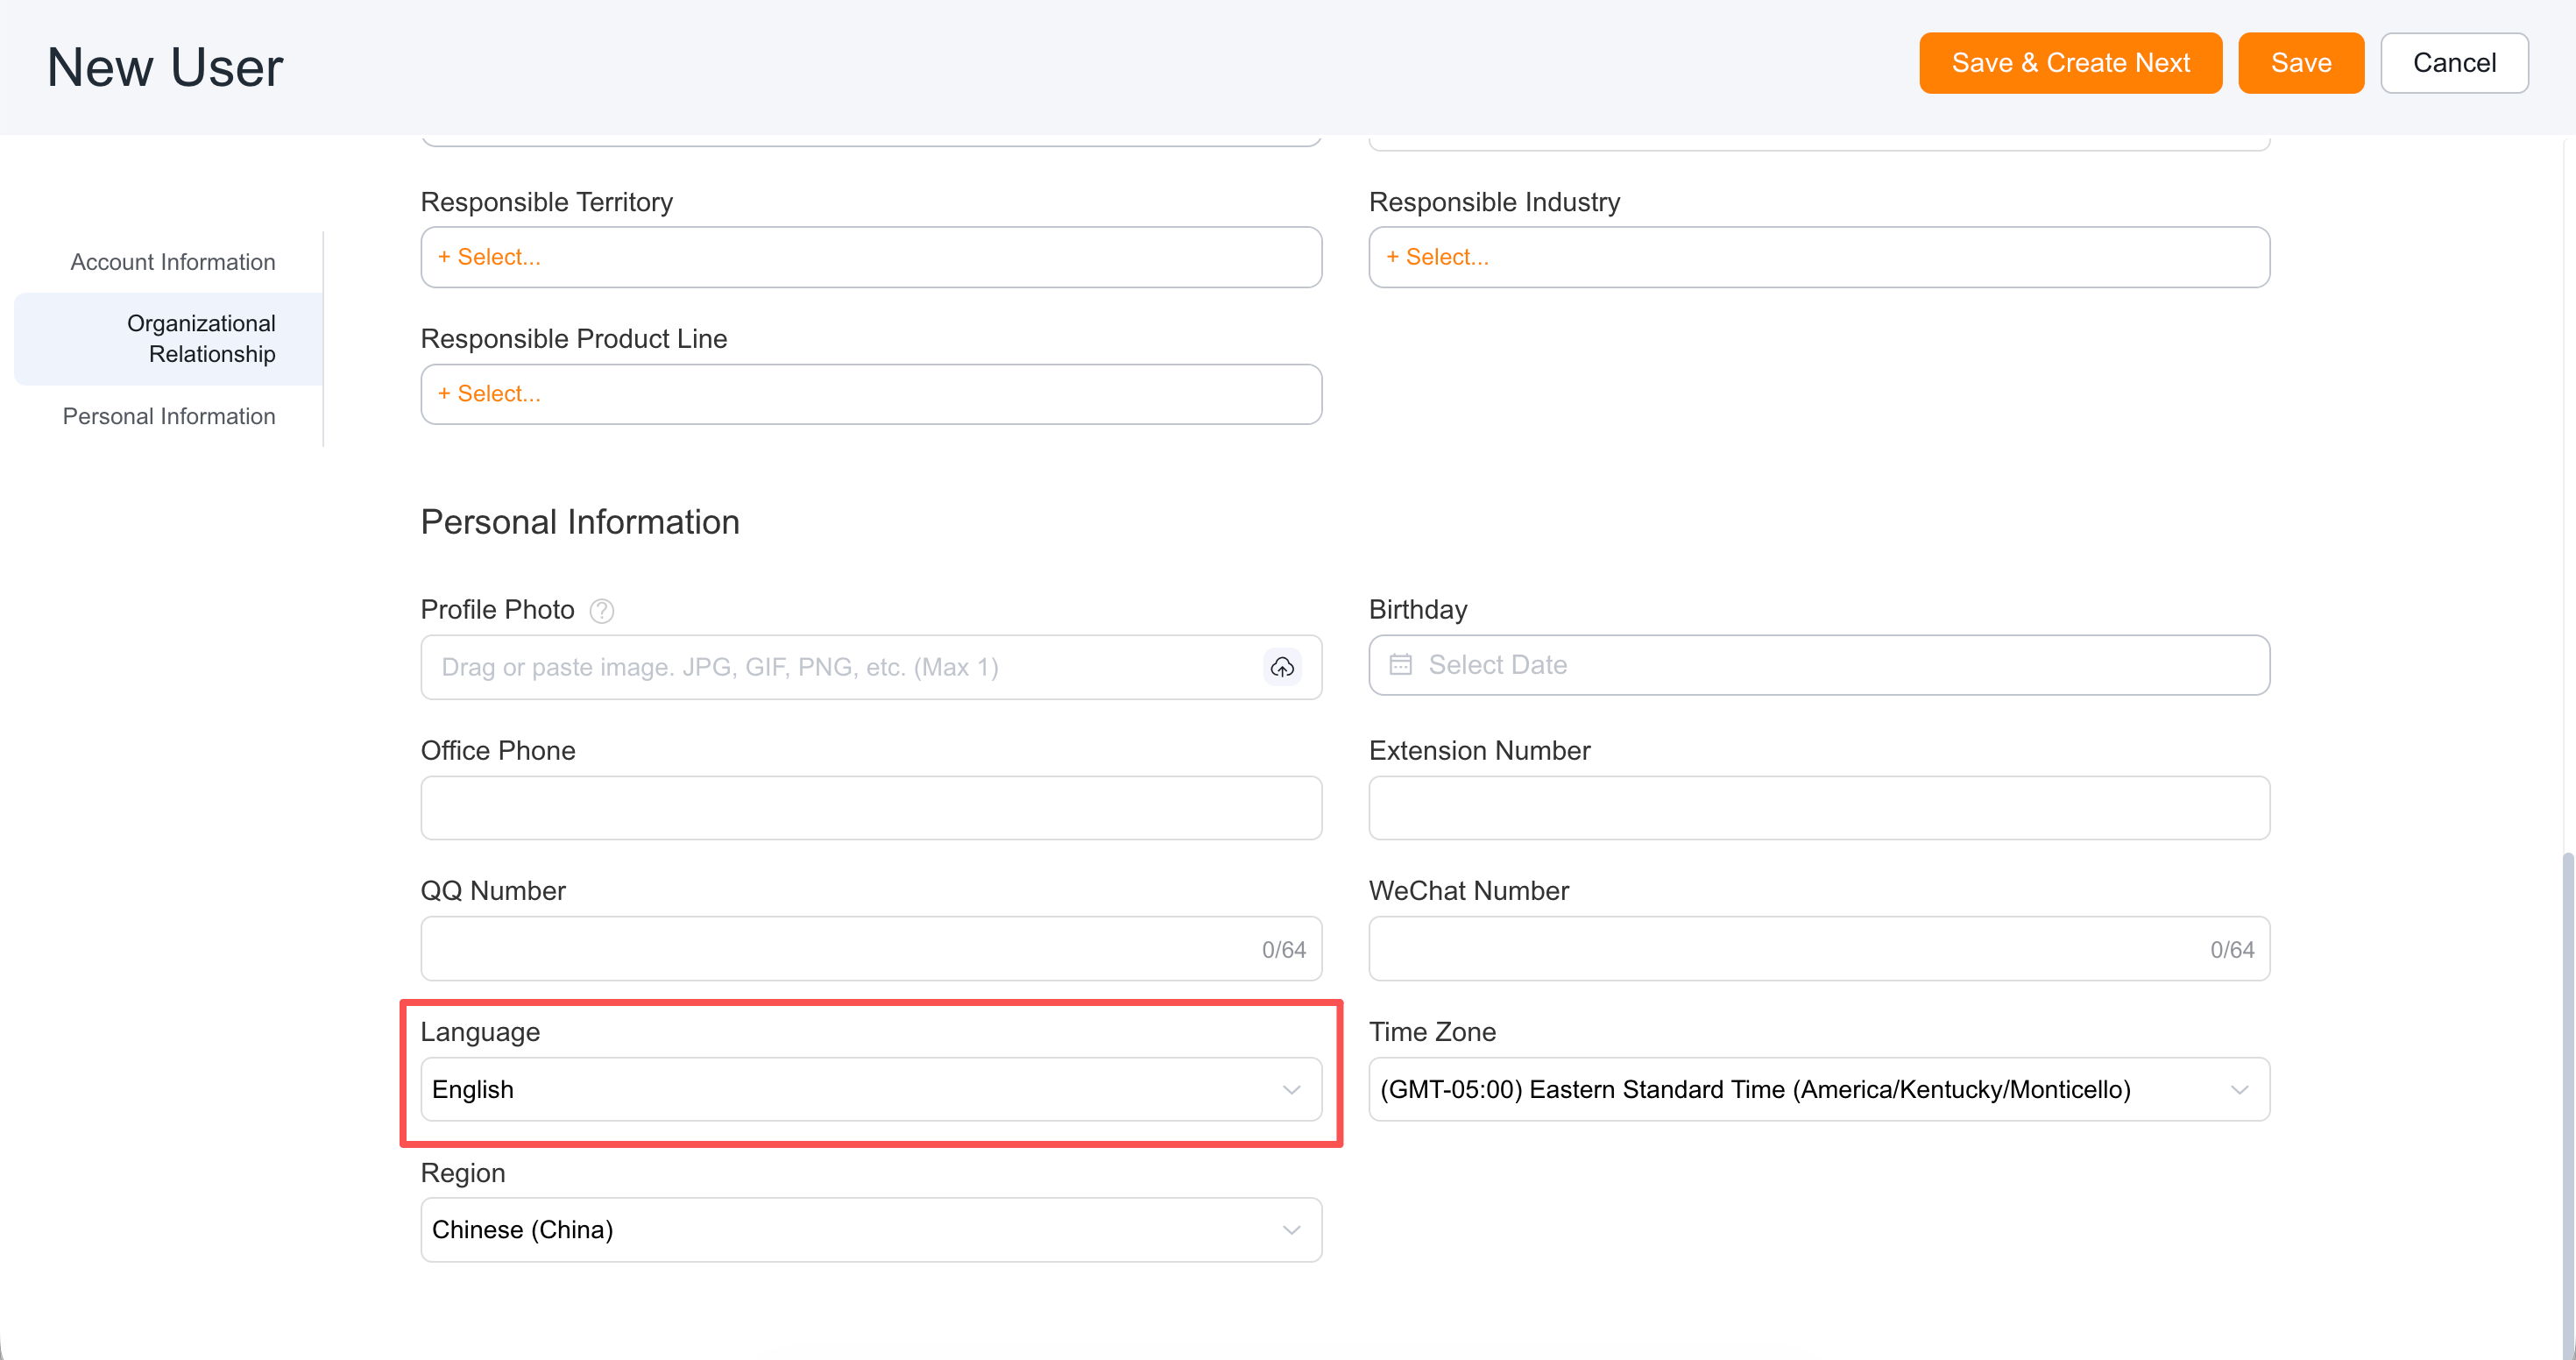
Task: Click the Extension Number input field
Action: [1819, 808]
